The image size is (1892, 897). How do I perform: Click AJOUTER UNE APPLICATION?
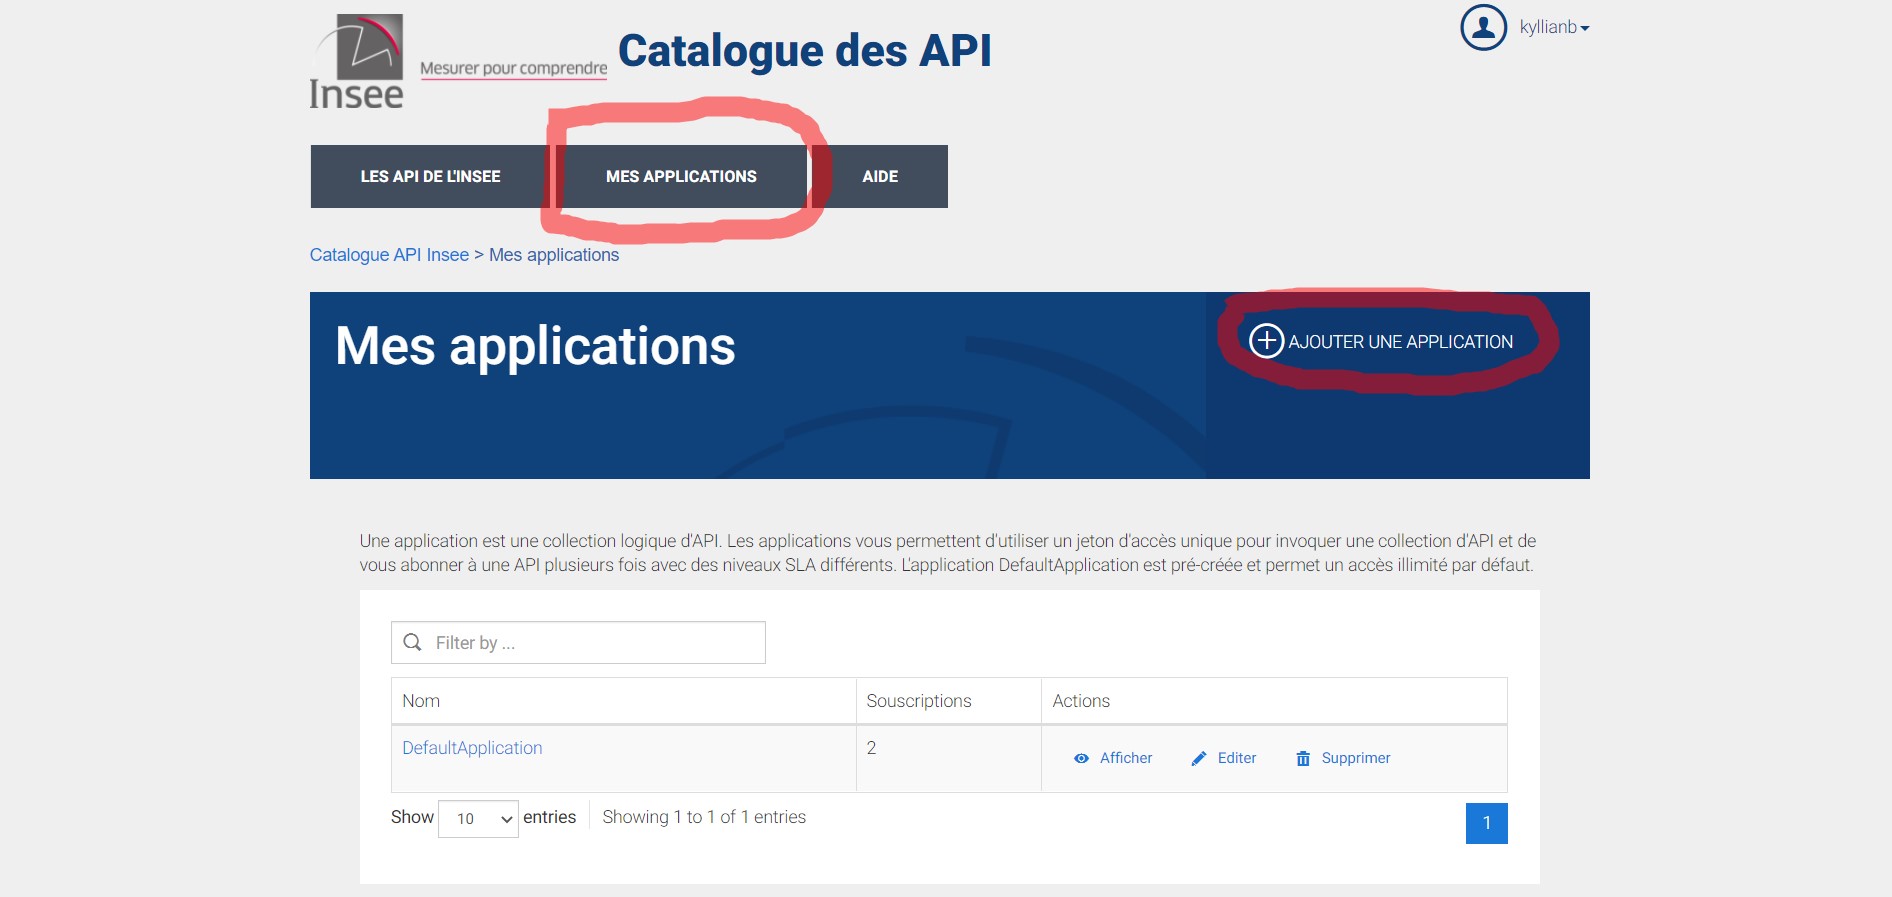point(1400,342)
